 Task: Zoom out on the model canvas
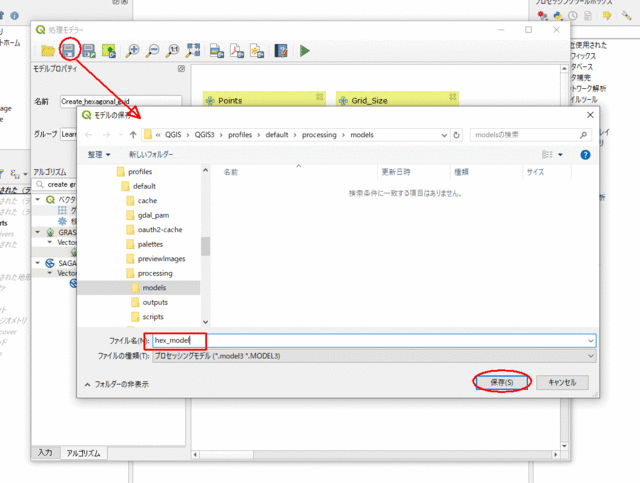152,51
